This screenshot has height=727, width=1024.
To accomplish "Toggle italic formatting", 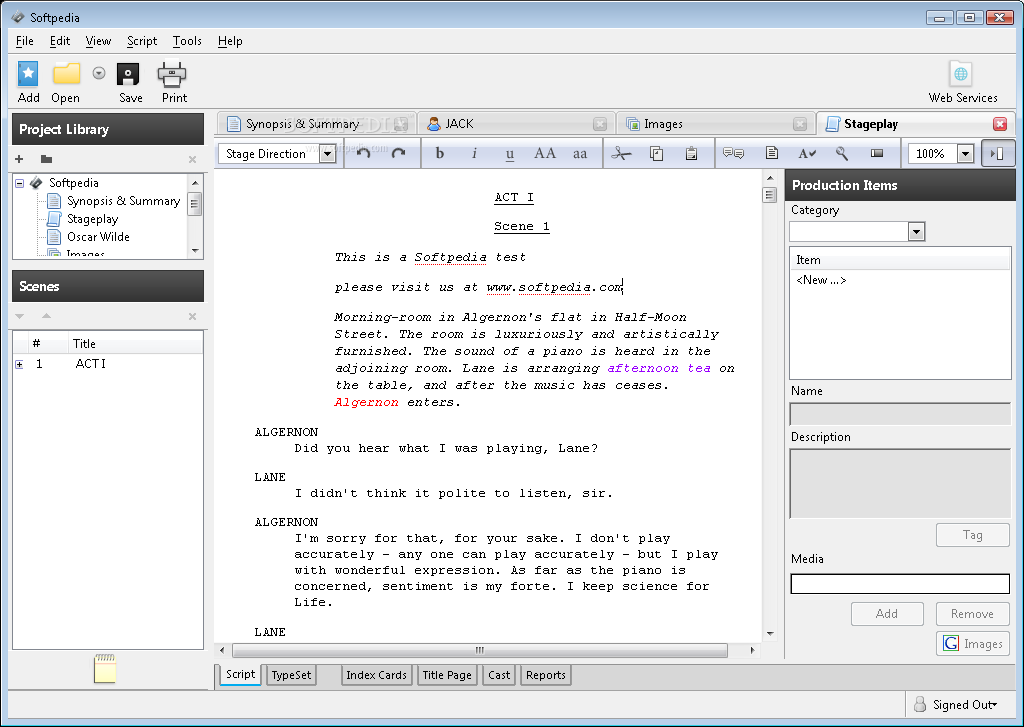I will (474, 153).
